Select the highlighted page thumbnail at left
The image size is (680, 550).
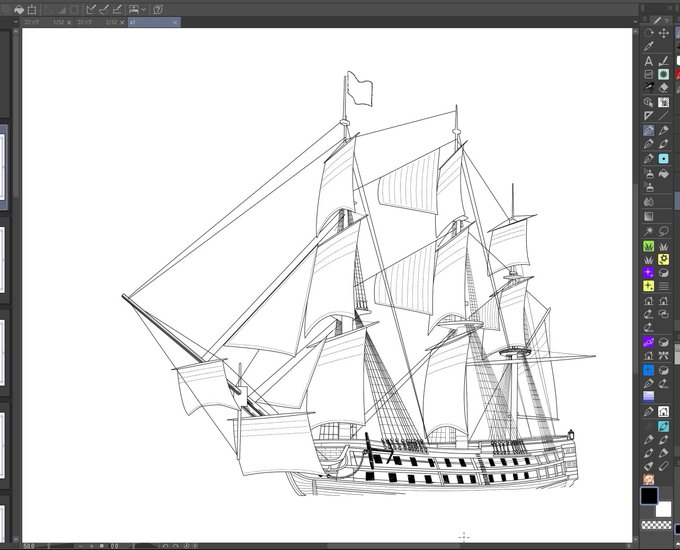click(x=3, y=167)
